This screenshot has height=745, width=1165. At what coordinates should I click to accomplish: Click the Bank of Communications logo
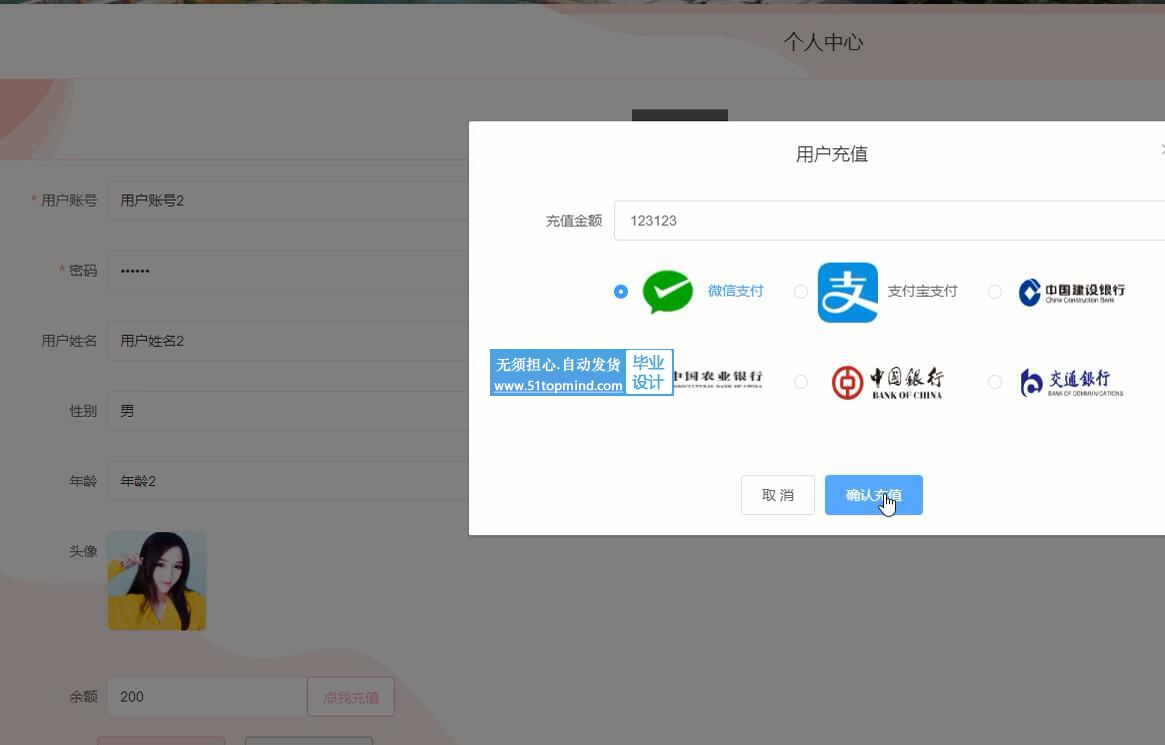click(x=1071, y=383)
